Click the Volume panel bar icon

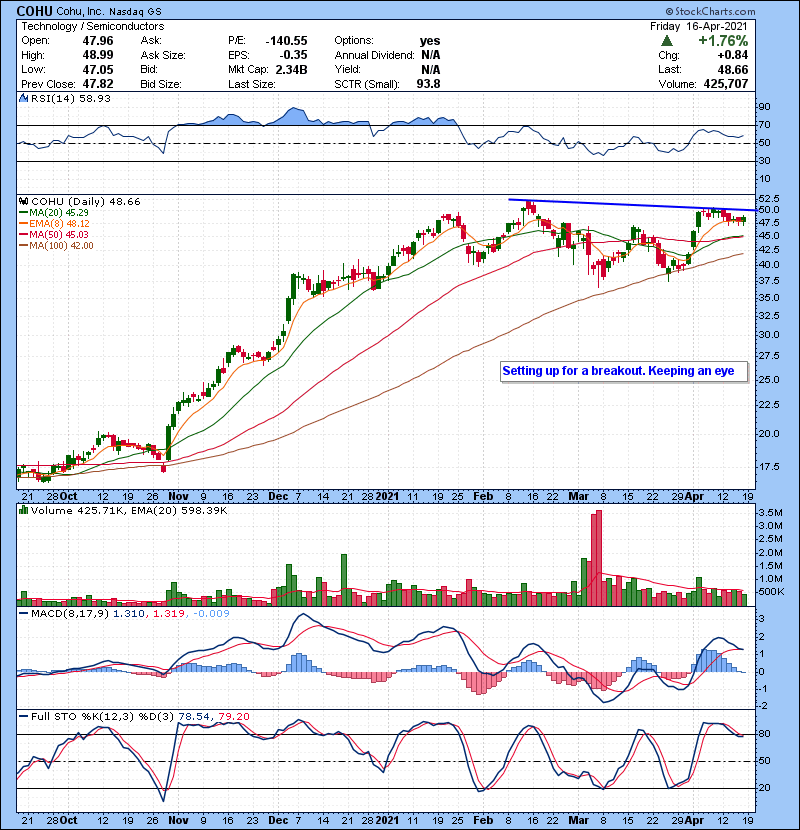coord(23,510)
